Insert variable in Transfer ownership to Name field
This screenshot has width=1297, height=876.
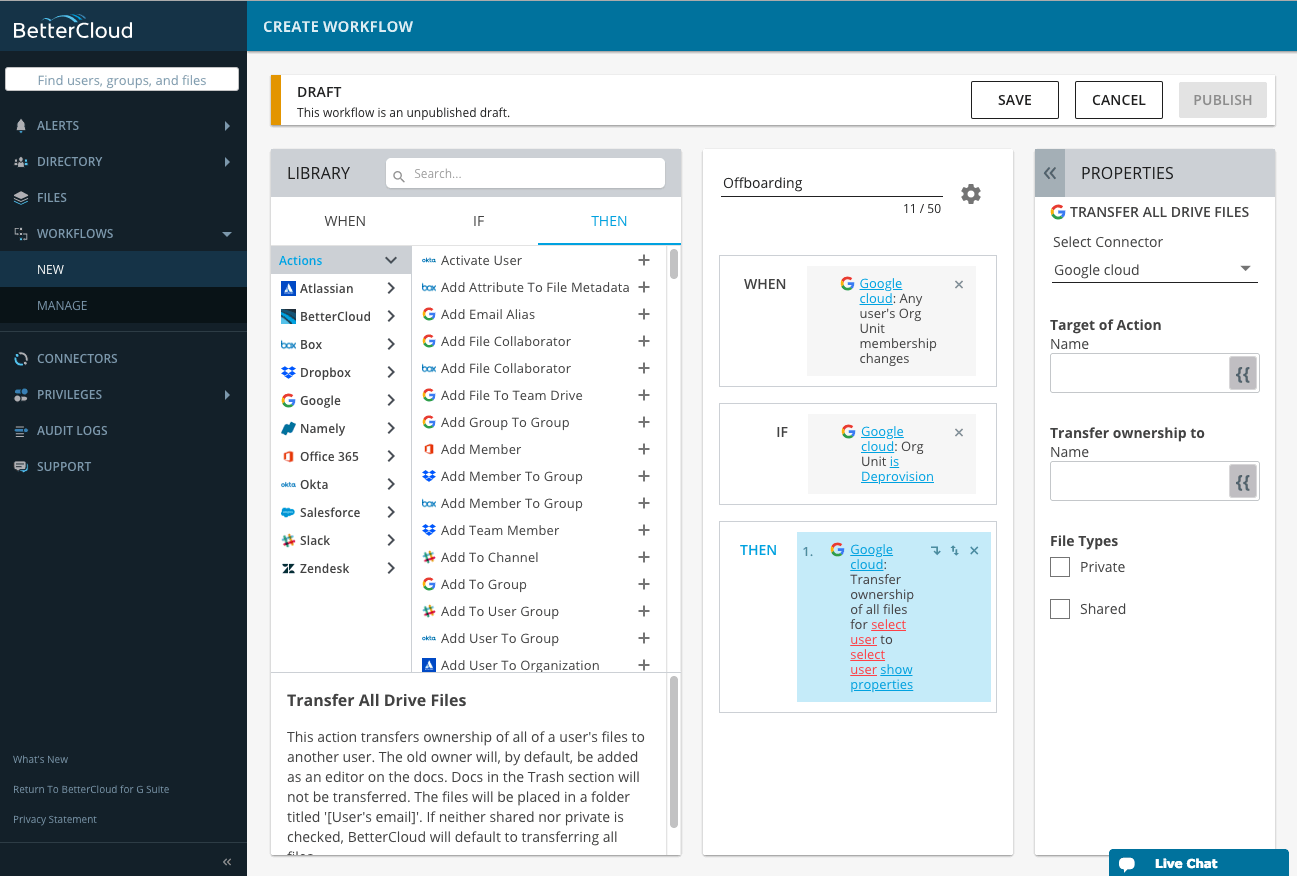[1243, 482]
